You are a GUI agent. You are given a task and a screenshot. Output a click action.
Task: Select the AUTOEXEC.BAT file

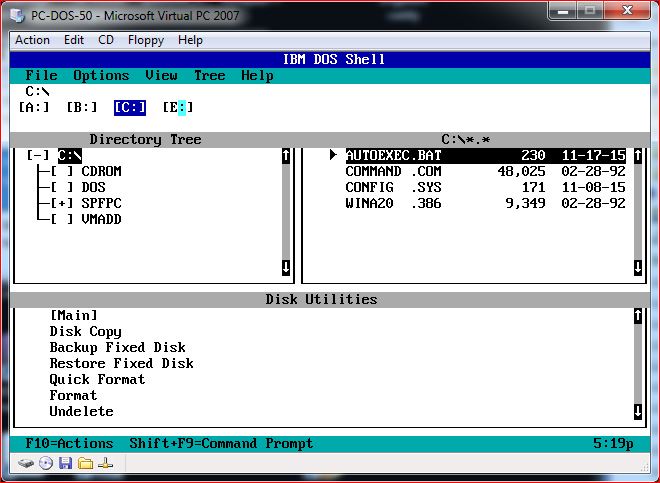(486, 155)
